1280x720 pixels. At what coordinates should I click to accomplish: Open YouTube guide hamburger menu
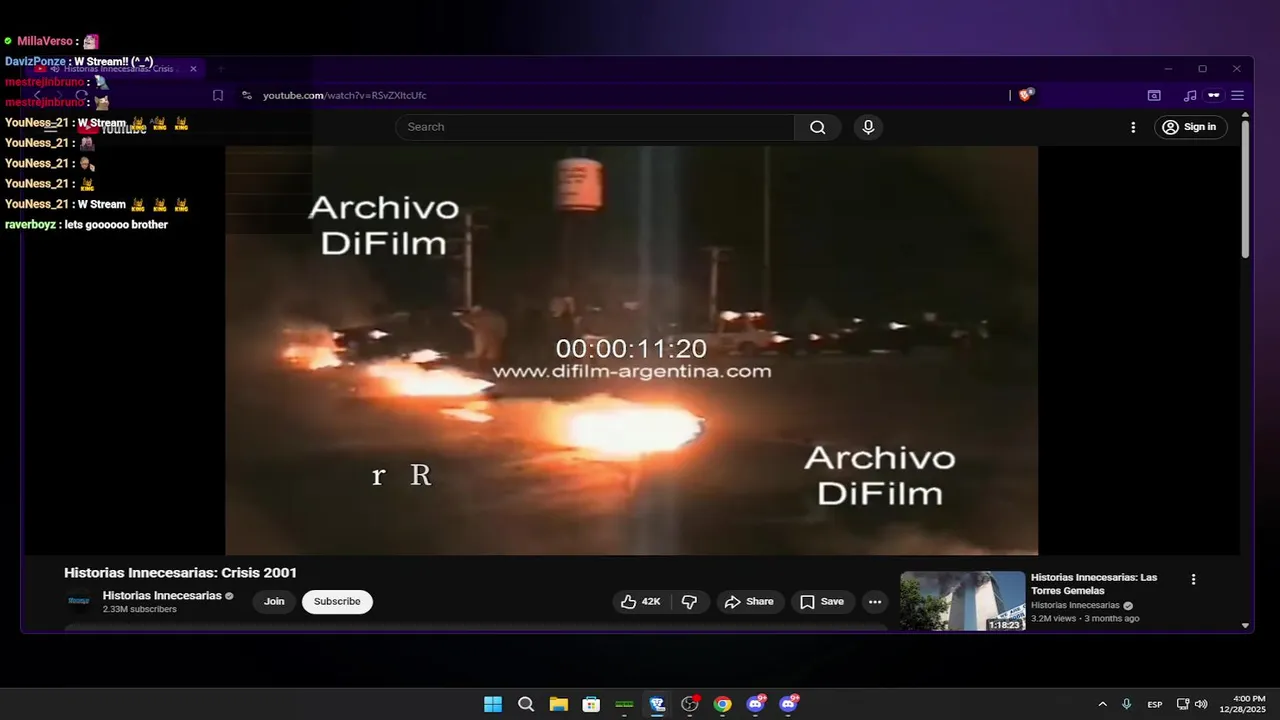pos(51,127)
